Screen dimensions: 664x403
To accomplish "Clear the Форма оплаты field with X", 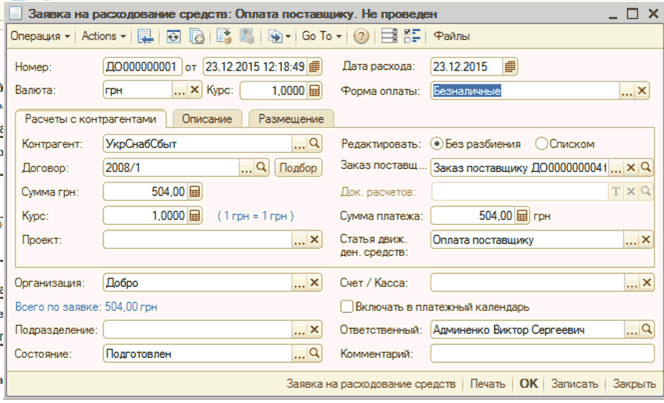I will (647, 90).
